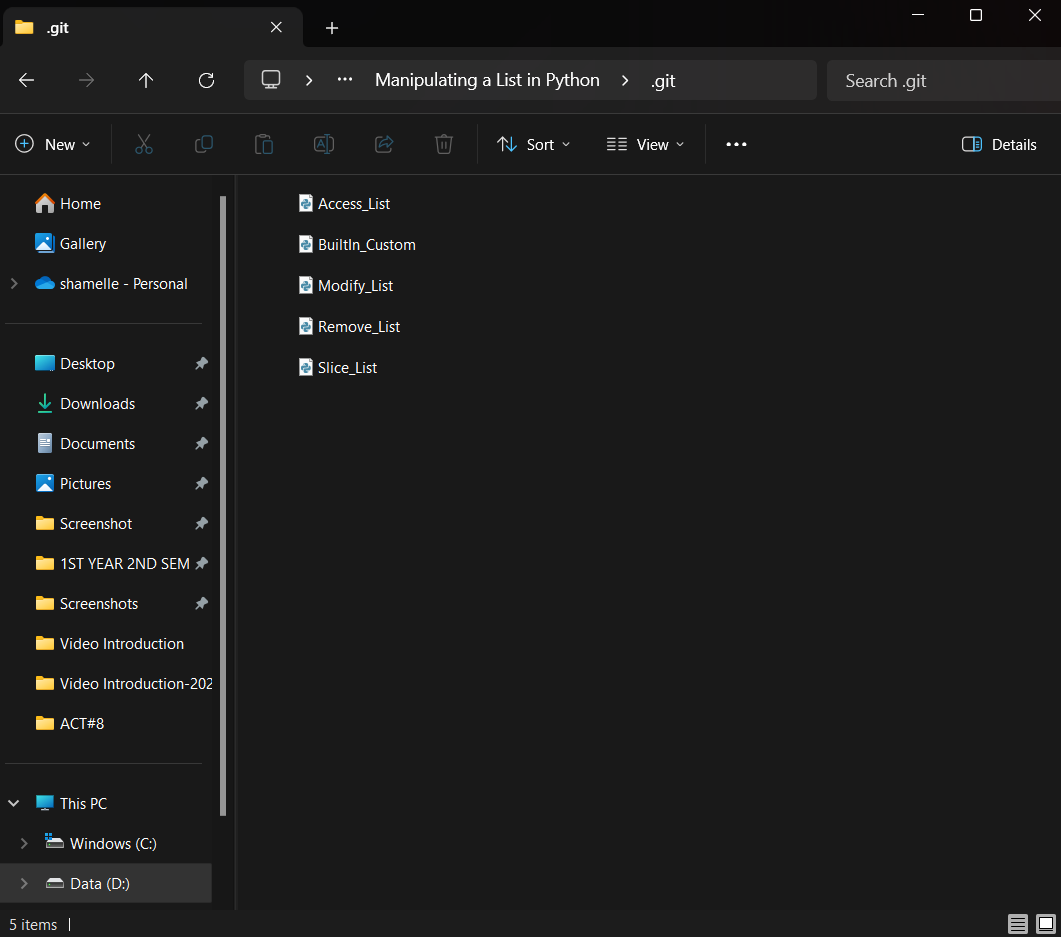Expand the This PC tree item
Image resolution: width=1061 pixels, height=937 pixels.
pos(13,803)
